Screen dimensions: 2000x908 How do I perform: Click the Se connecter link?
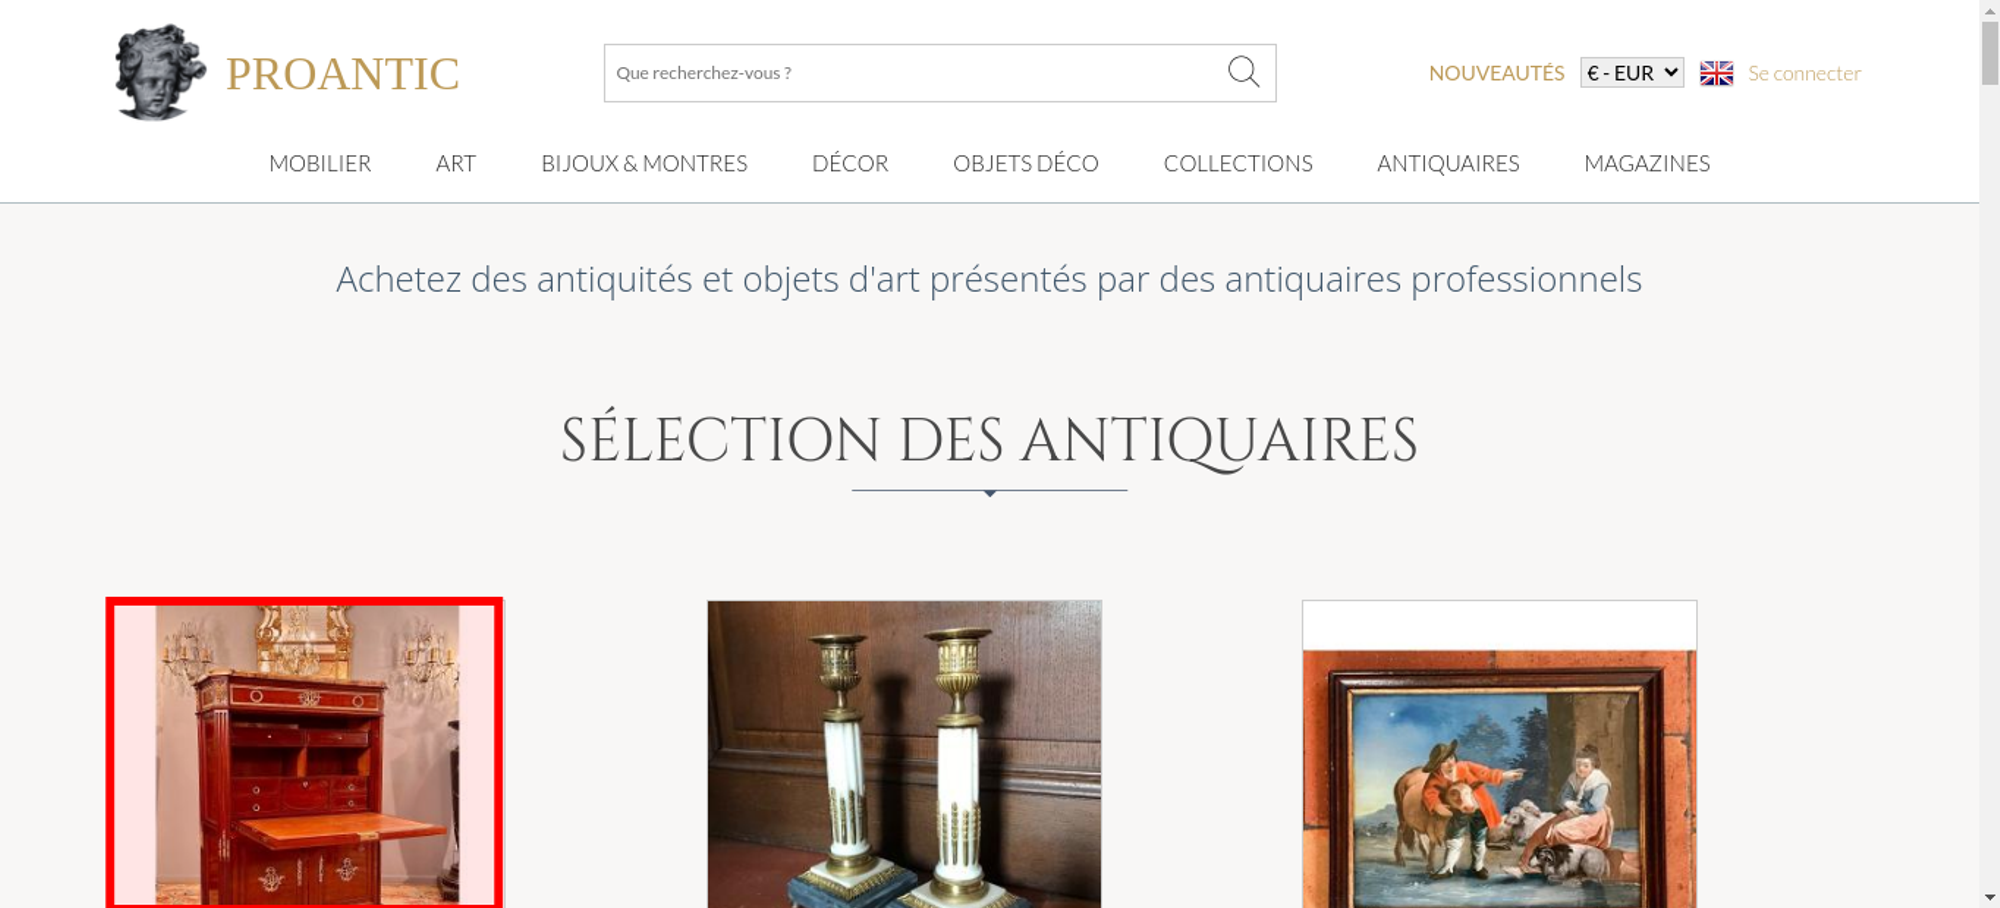pos(1804,73)
